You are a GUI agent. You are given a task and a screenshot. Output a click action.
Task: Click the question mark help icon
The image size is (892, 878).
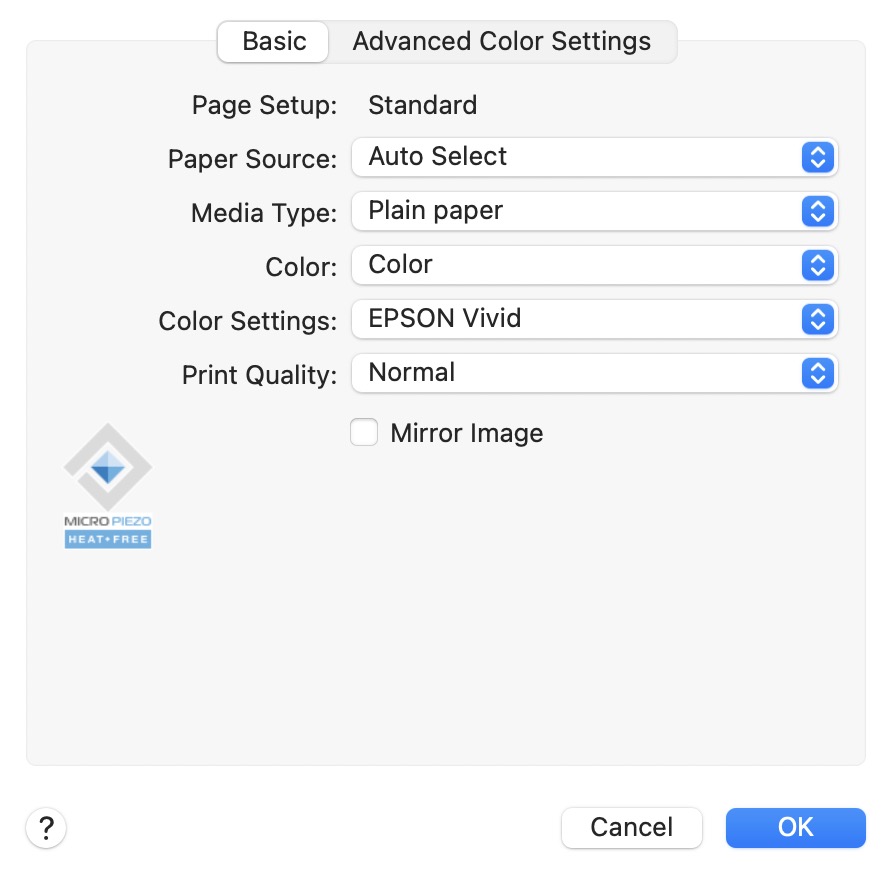[x=45, y=828]
